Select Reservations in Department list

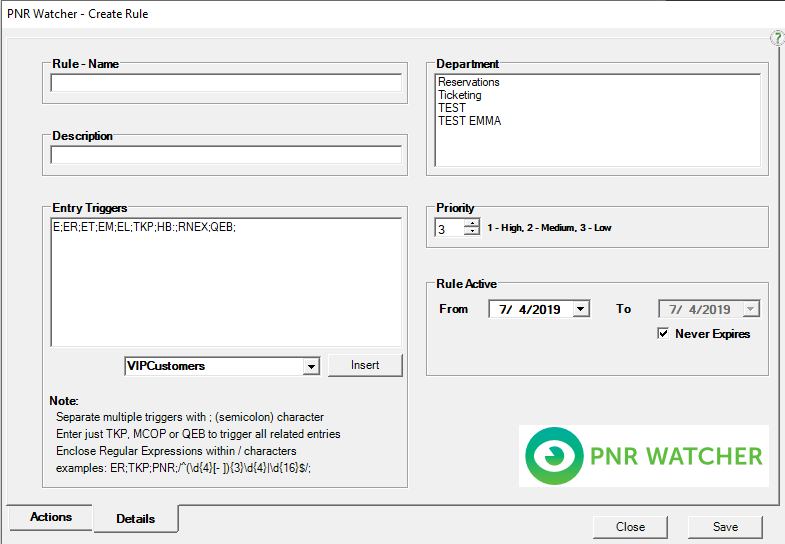[x=469, y=82]
